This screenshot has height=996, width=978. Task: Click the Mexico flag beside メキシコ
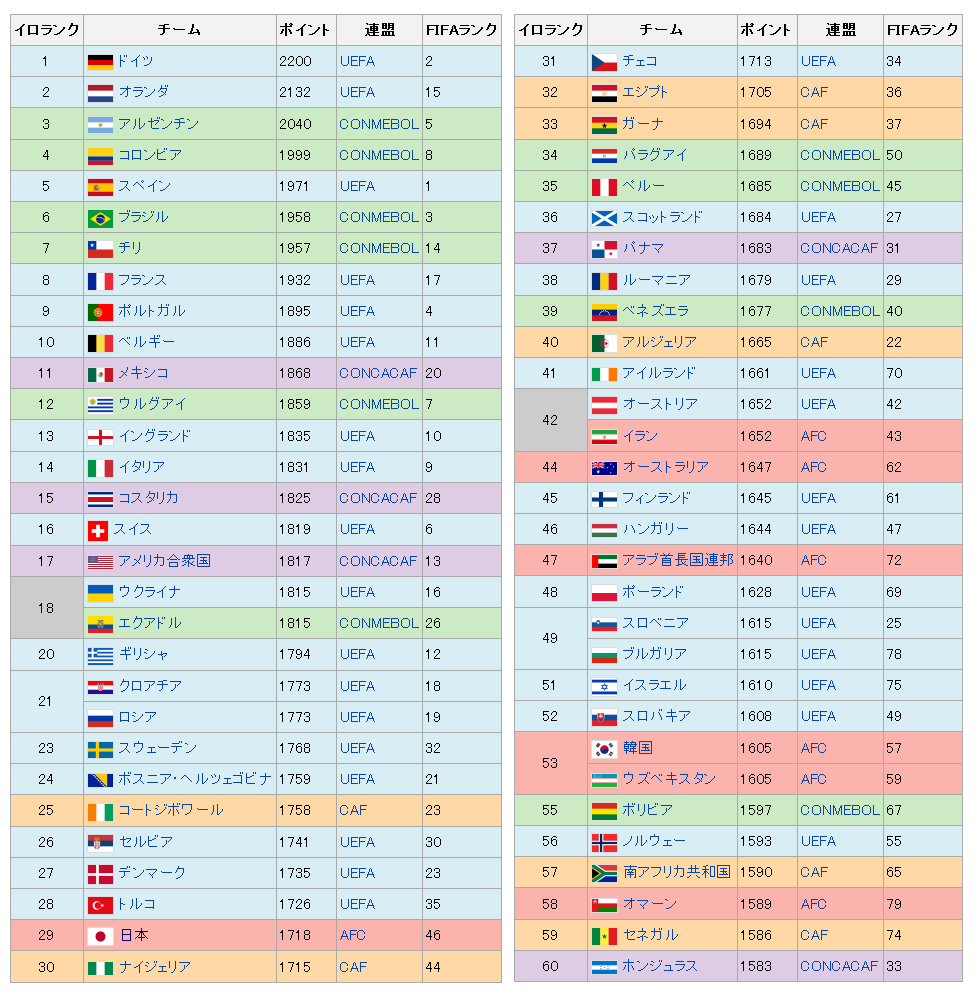(x=100, y=374)
